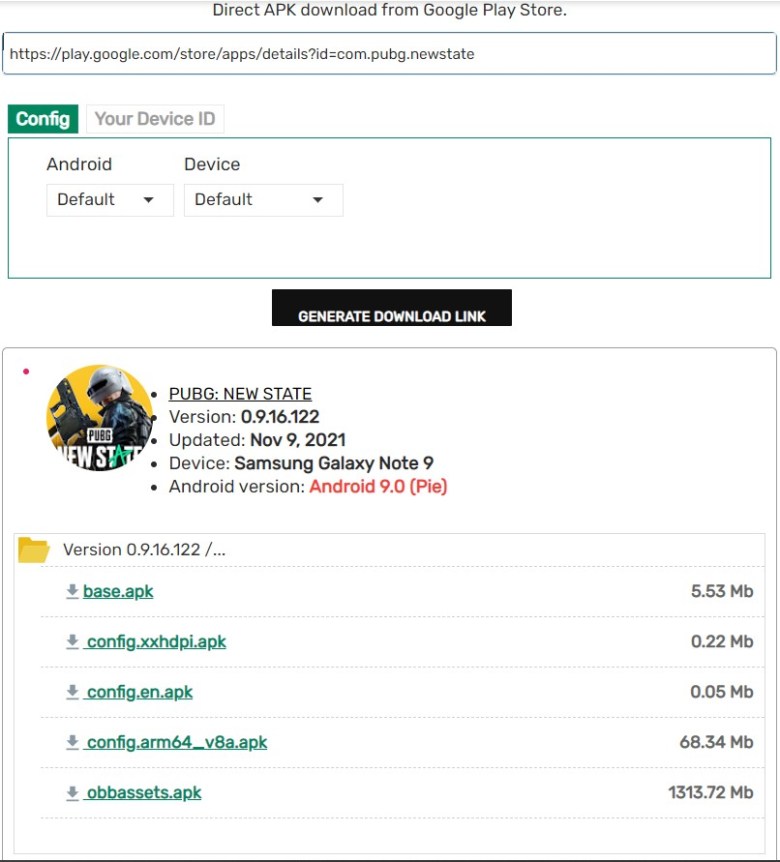Image resolution: width=780 pixels, height=862 pixels.
Task: Download config.xxhdpi.apk file link
Action: [156, 642]
